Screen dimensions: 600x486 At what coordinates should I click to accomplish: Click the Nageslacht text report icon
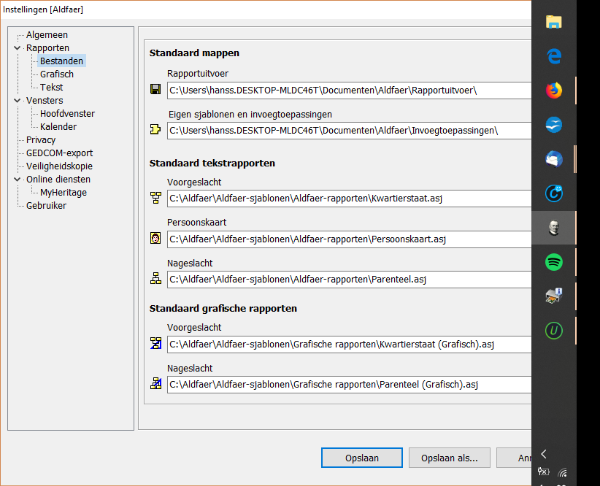[x=155, y=279]
